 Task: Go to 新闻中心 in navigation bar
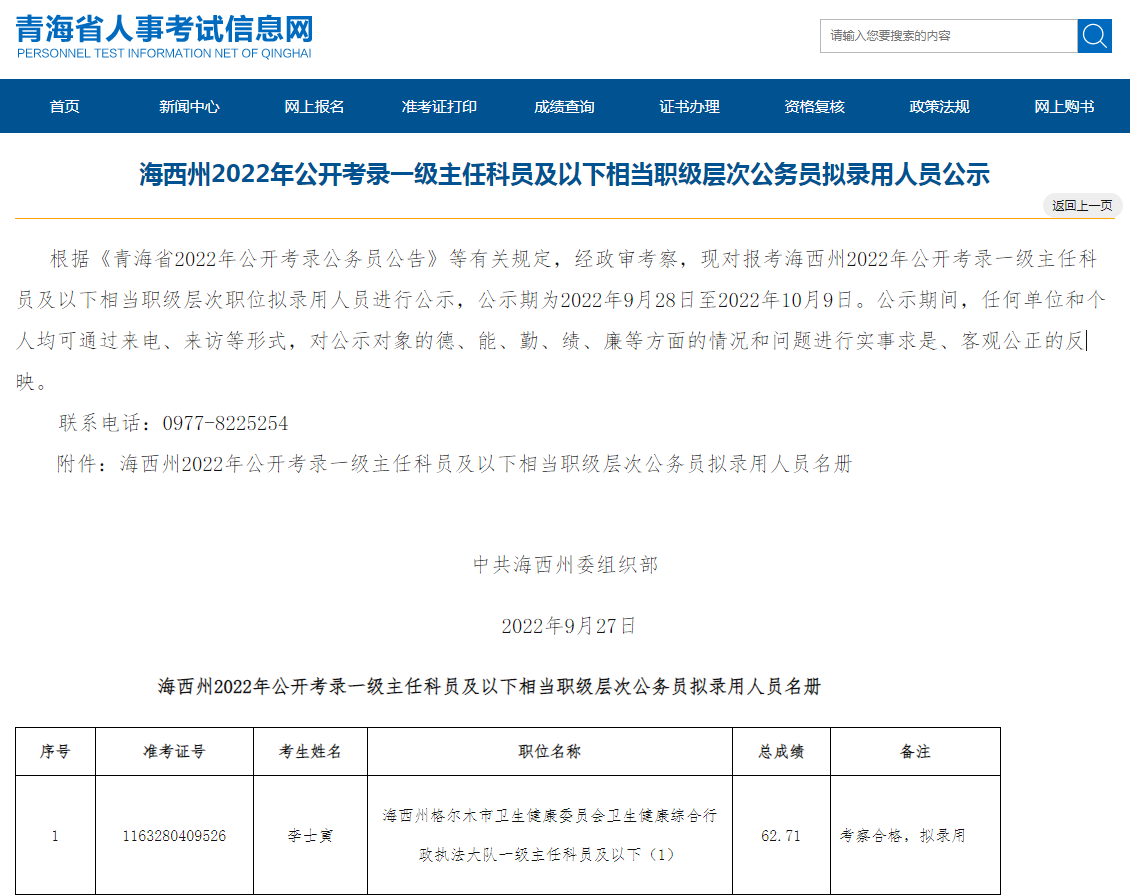tap(189, 107)
